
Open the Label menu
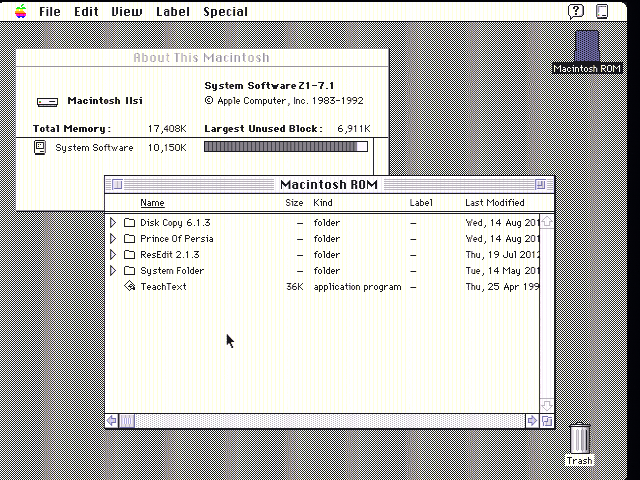point(173,11)
